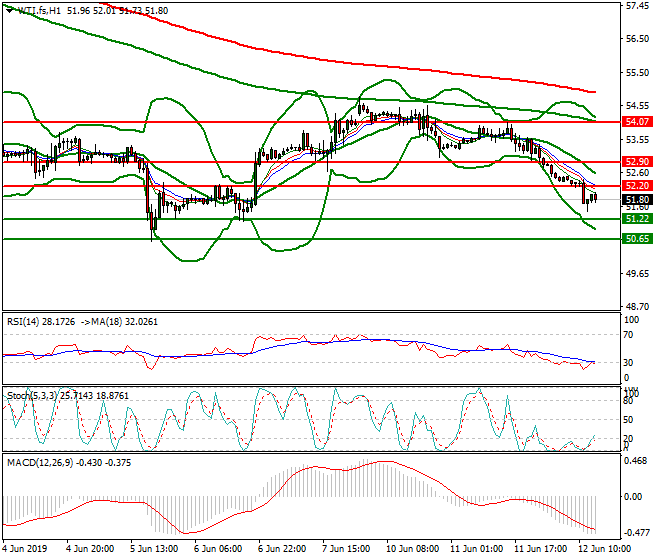This screenshot has height=560, width=660.
Task: Click the RSI scale value 70
Action: tap(628, 335)
